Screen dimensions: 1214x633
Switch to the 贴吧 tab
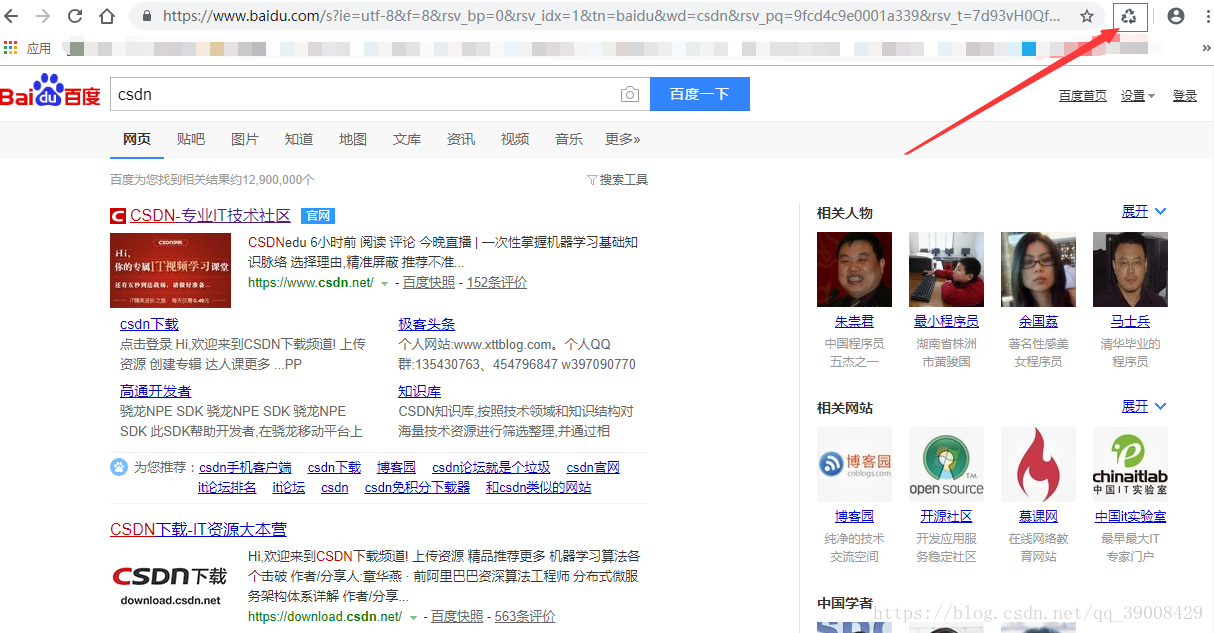click(191, 139)
